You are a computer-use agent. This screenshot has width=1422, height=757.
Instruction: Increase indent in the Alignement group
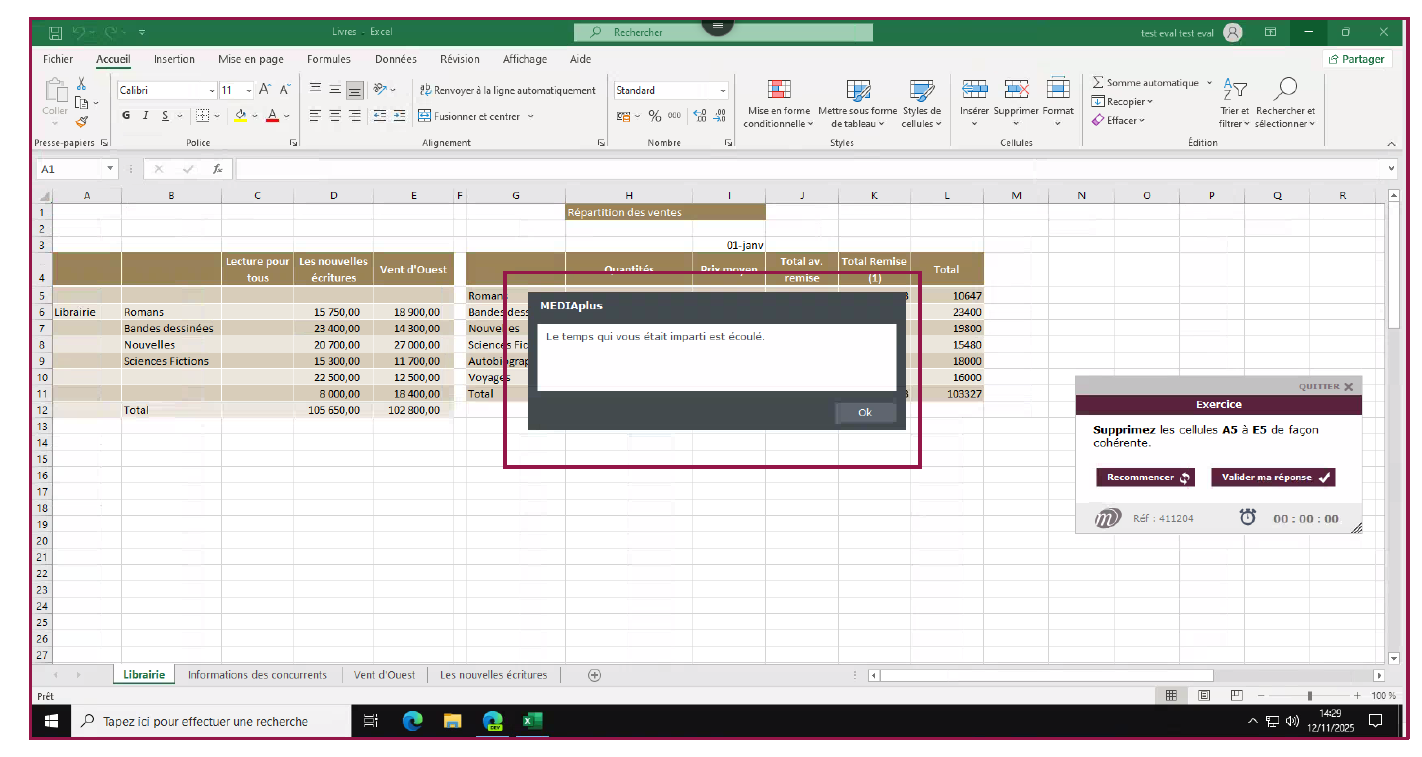399,116
